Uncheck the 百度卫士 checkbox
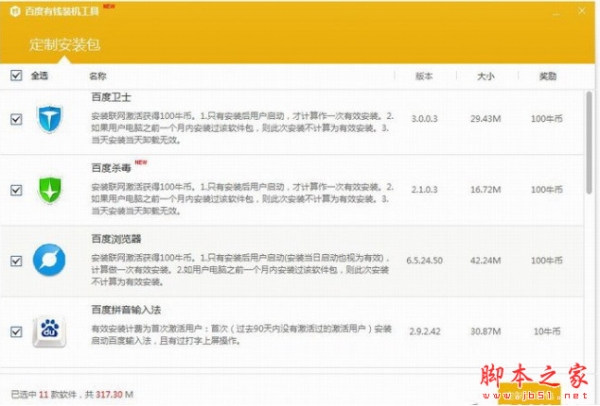The image size is (600, 406). coord(16,119)
